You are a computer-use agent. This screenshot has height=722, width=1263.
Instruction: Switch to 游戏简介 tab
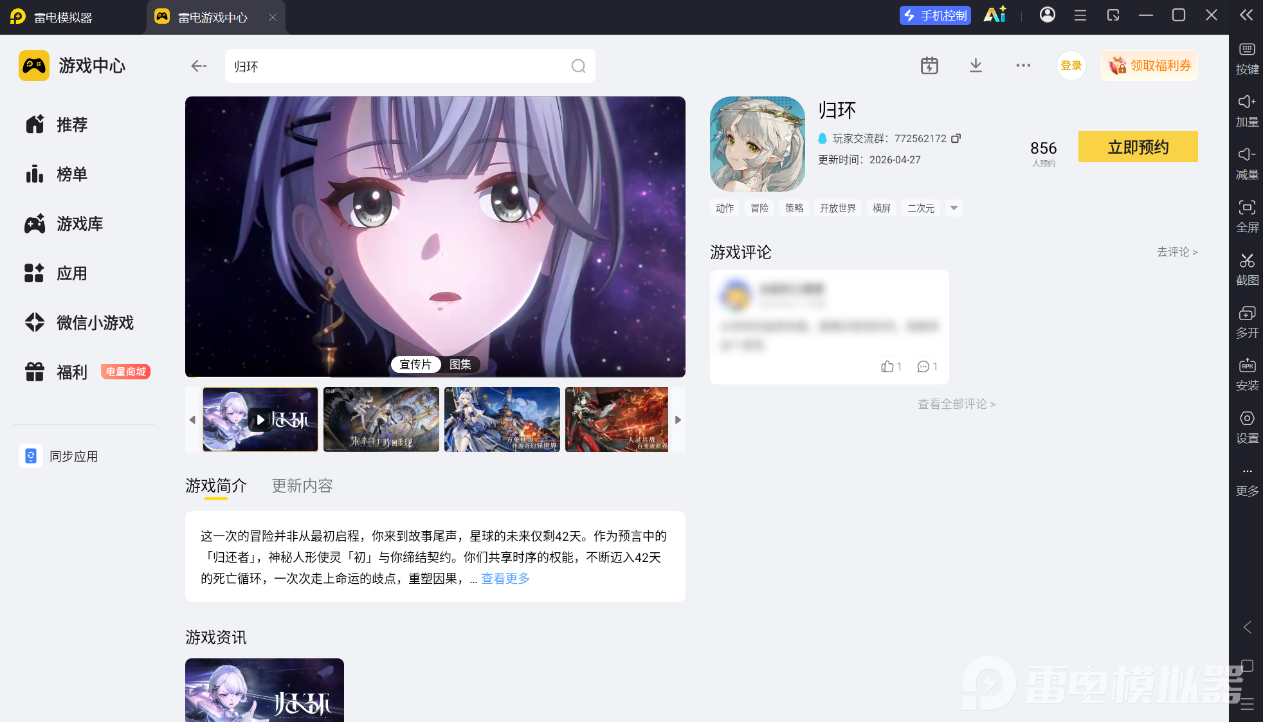pos(216,486)
